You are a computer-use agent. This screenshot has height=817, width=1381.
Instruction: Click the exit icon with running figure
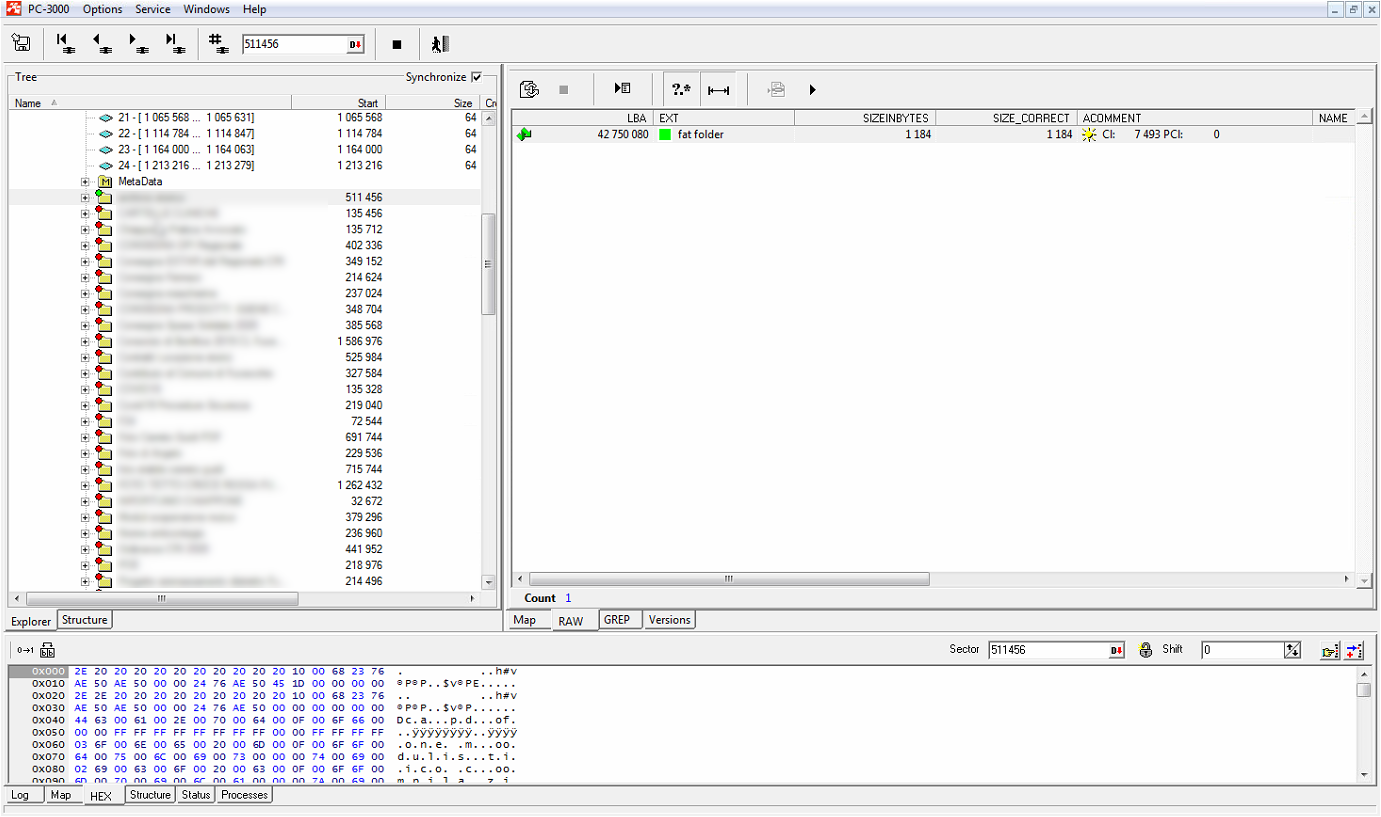coord(439,44)
